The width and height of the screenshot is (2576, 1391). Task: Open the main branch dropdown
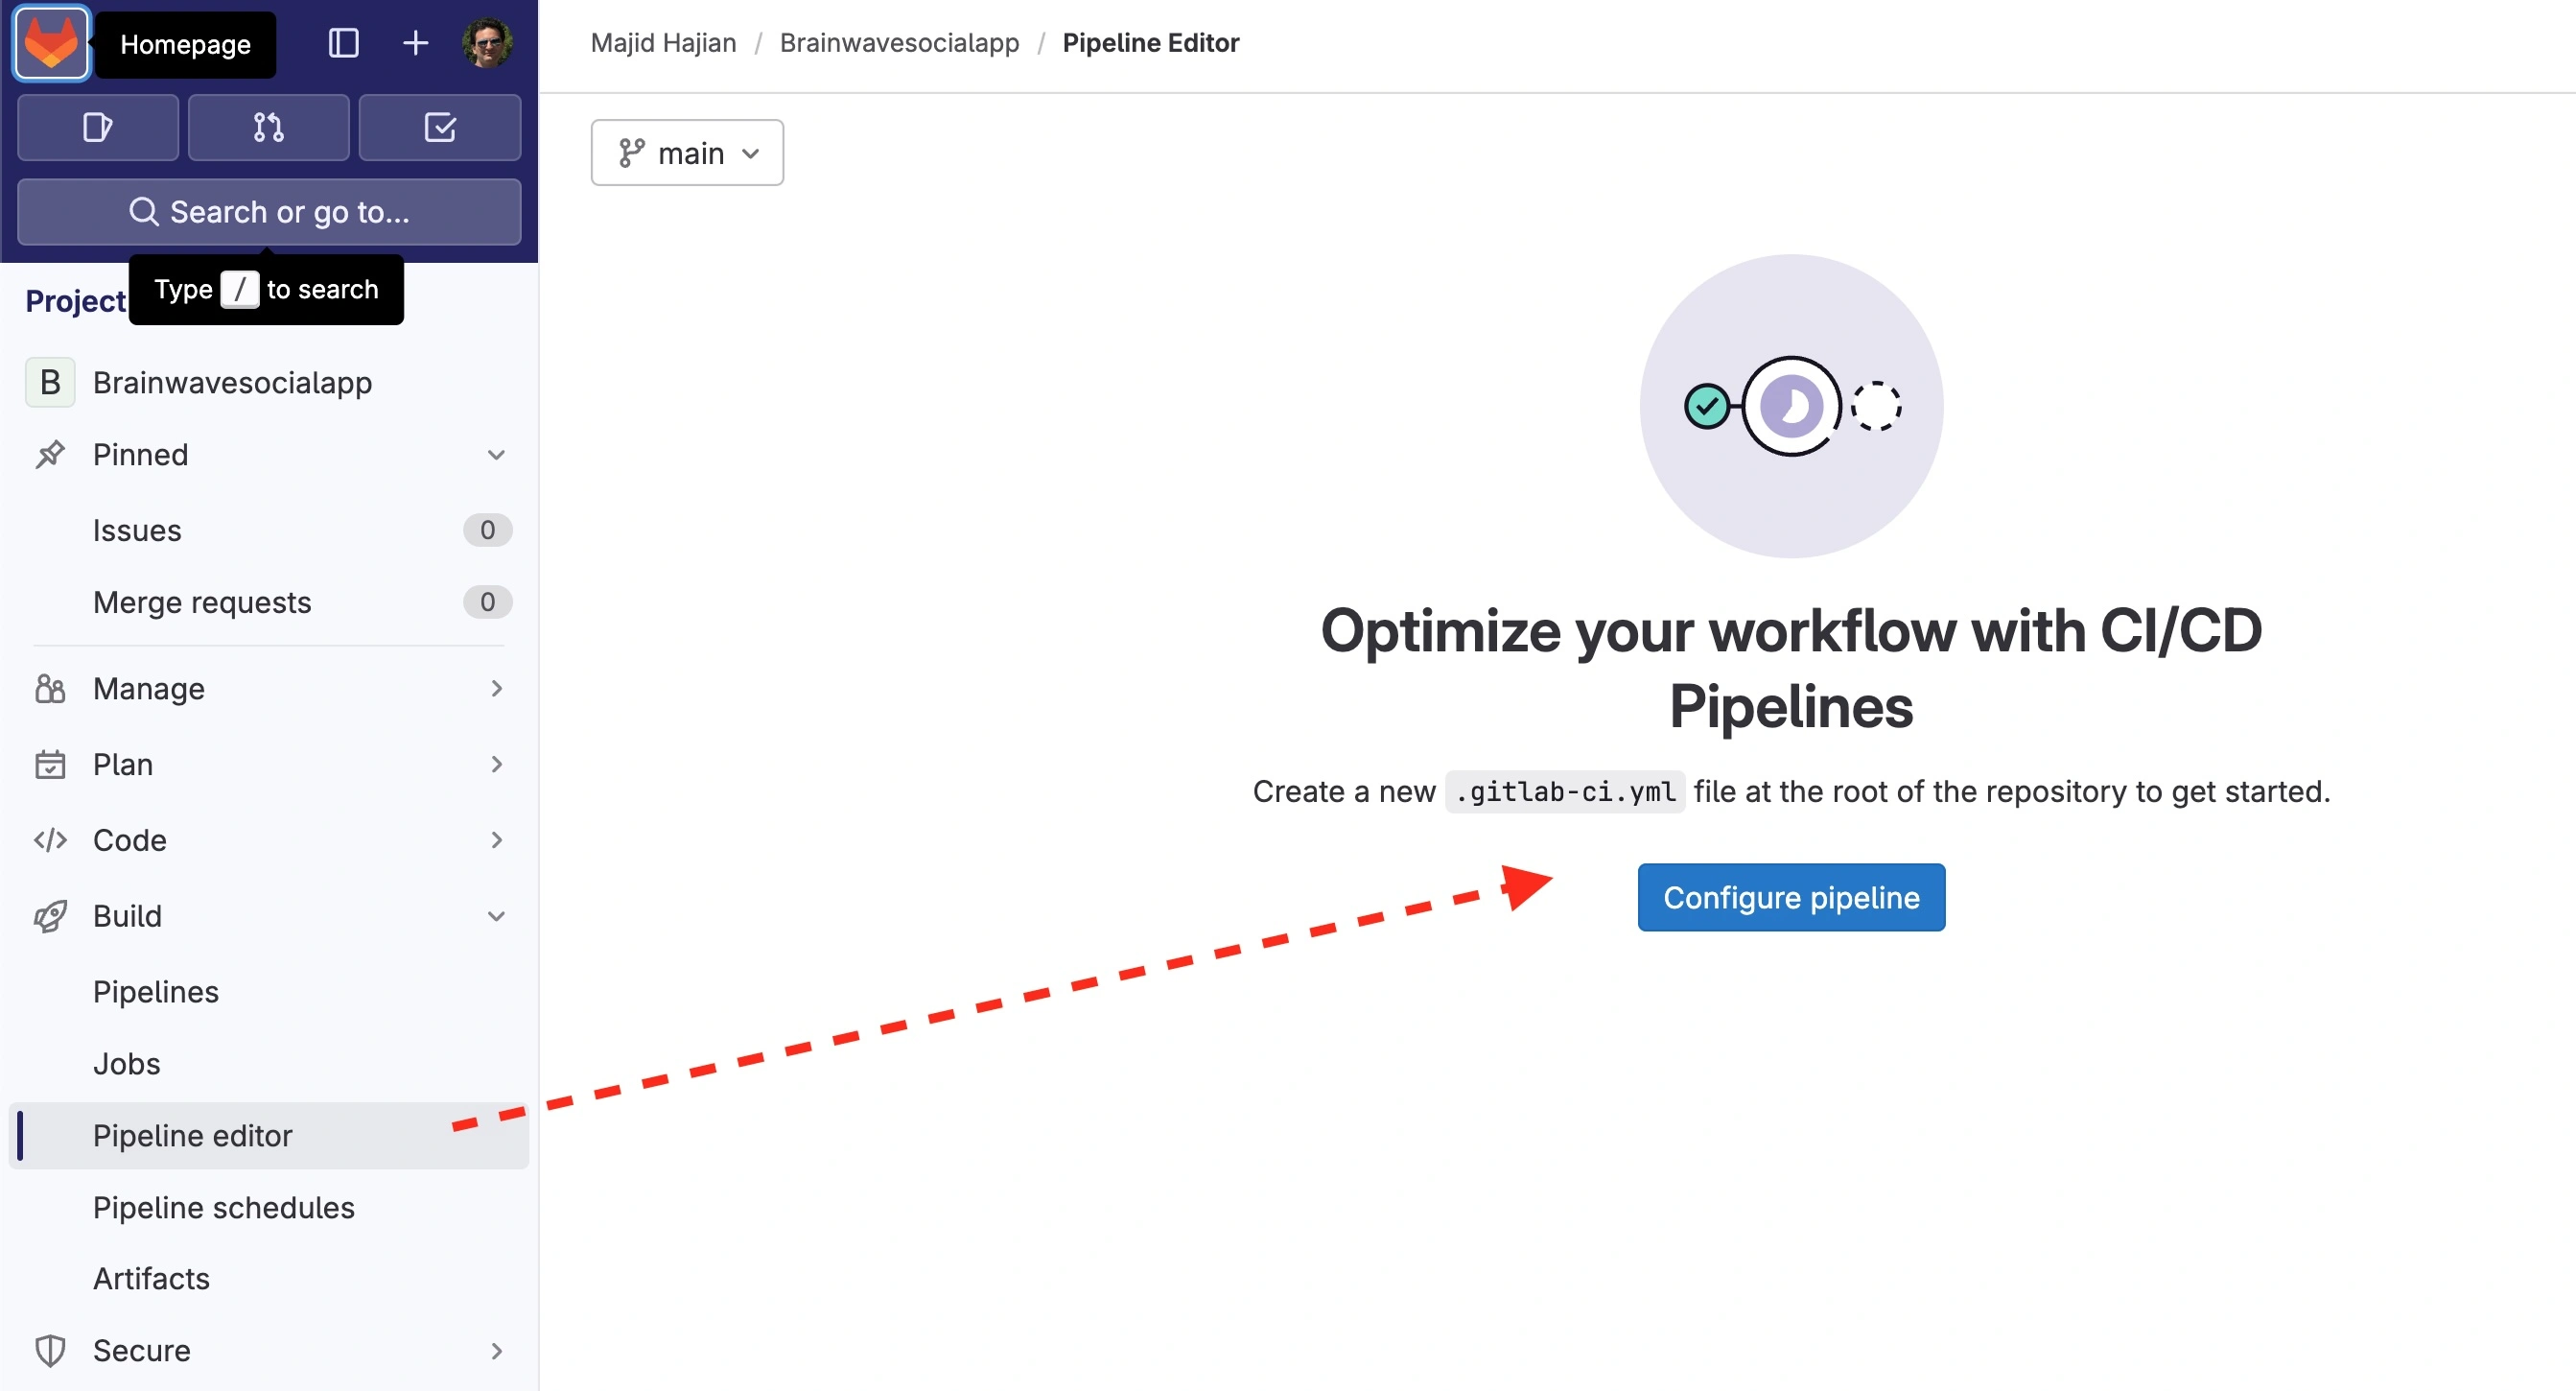coord(687,153)
